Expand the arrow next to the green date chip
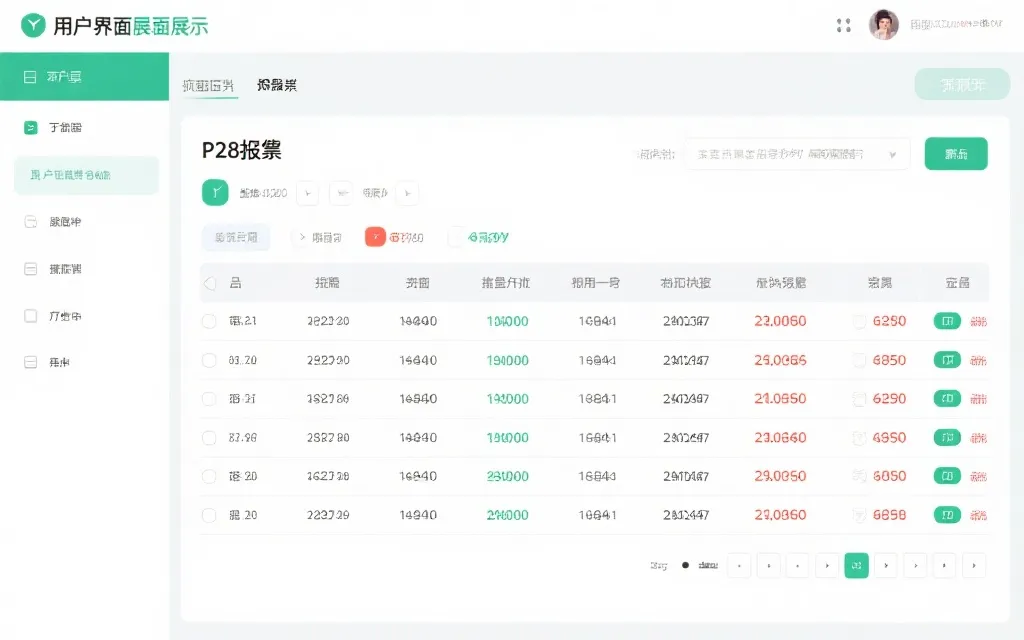The height and width of the screenshot is (640, 1024). (x=307, y=192)
